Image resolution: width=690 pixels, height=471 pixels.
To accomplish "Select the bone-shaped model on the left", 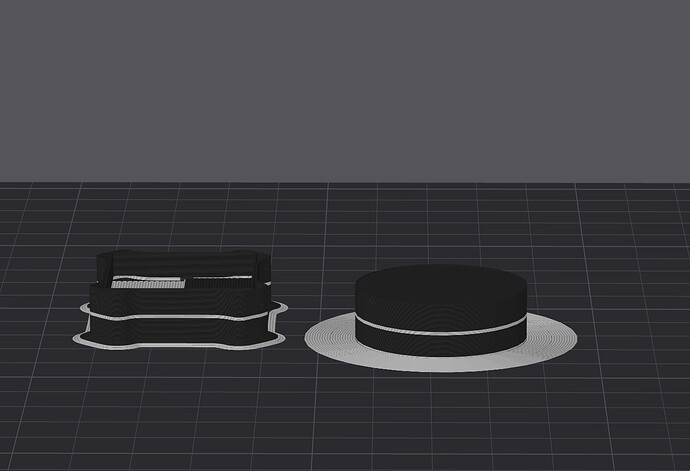I will pos(180,299).
